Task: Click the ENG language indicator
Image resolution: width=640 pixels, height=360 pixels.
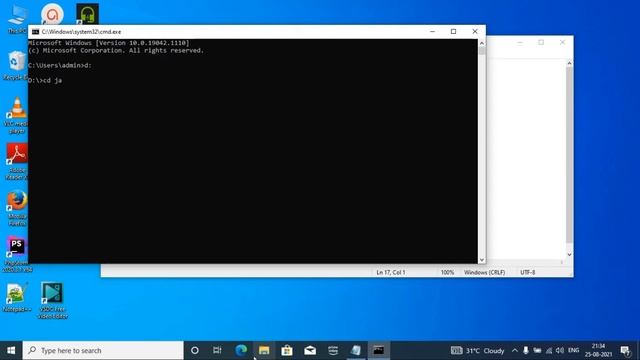Action: click(x=573, y=350)
